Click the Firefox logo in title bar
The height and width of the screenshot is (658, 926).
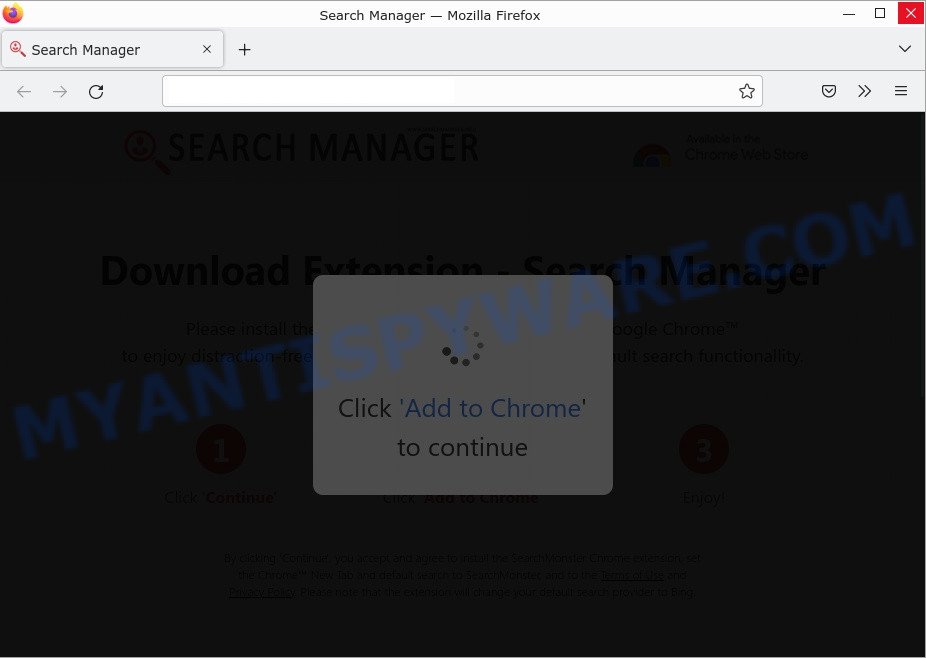pyautogui.click(x=12, y=13)
